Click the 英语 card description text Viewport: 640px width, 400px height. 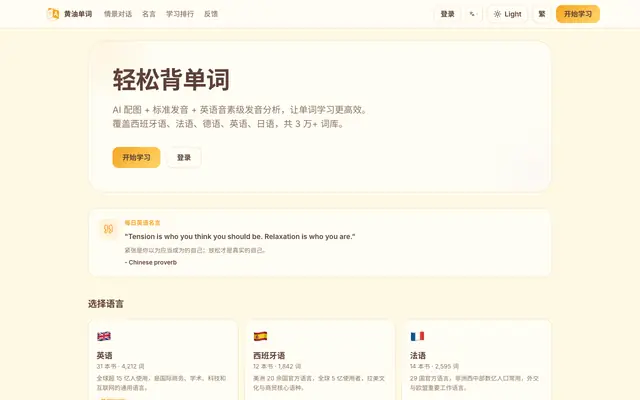(x=161, y=383)
